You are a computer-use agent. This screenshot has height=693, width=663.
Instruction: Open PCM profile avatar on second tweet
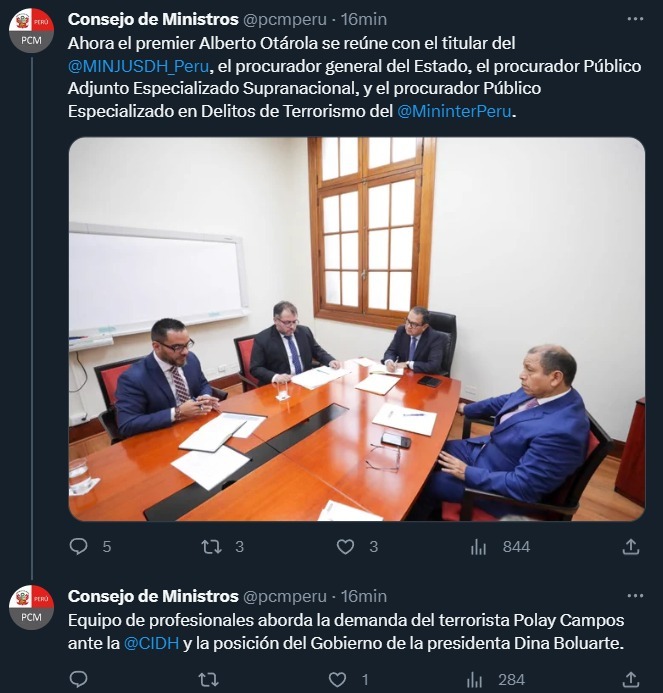coord(31,607)
